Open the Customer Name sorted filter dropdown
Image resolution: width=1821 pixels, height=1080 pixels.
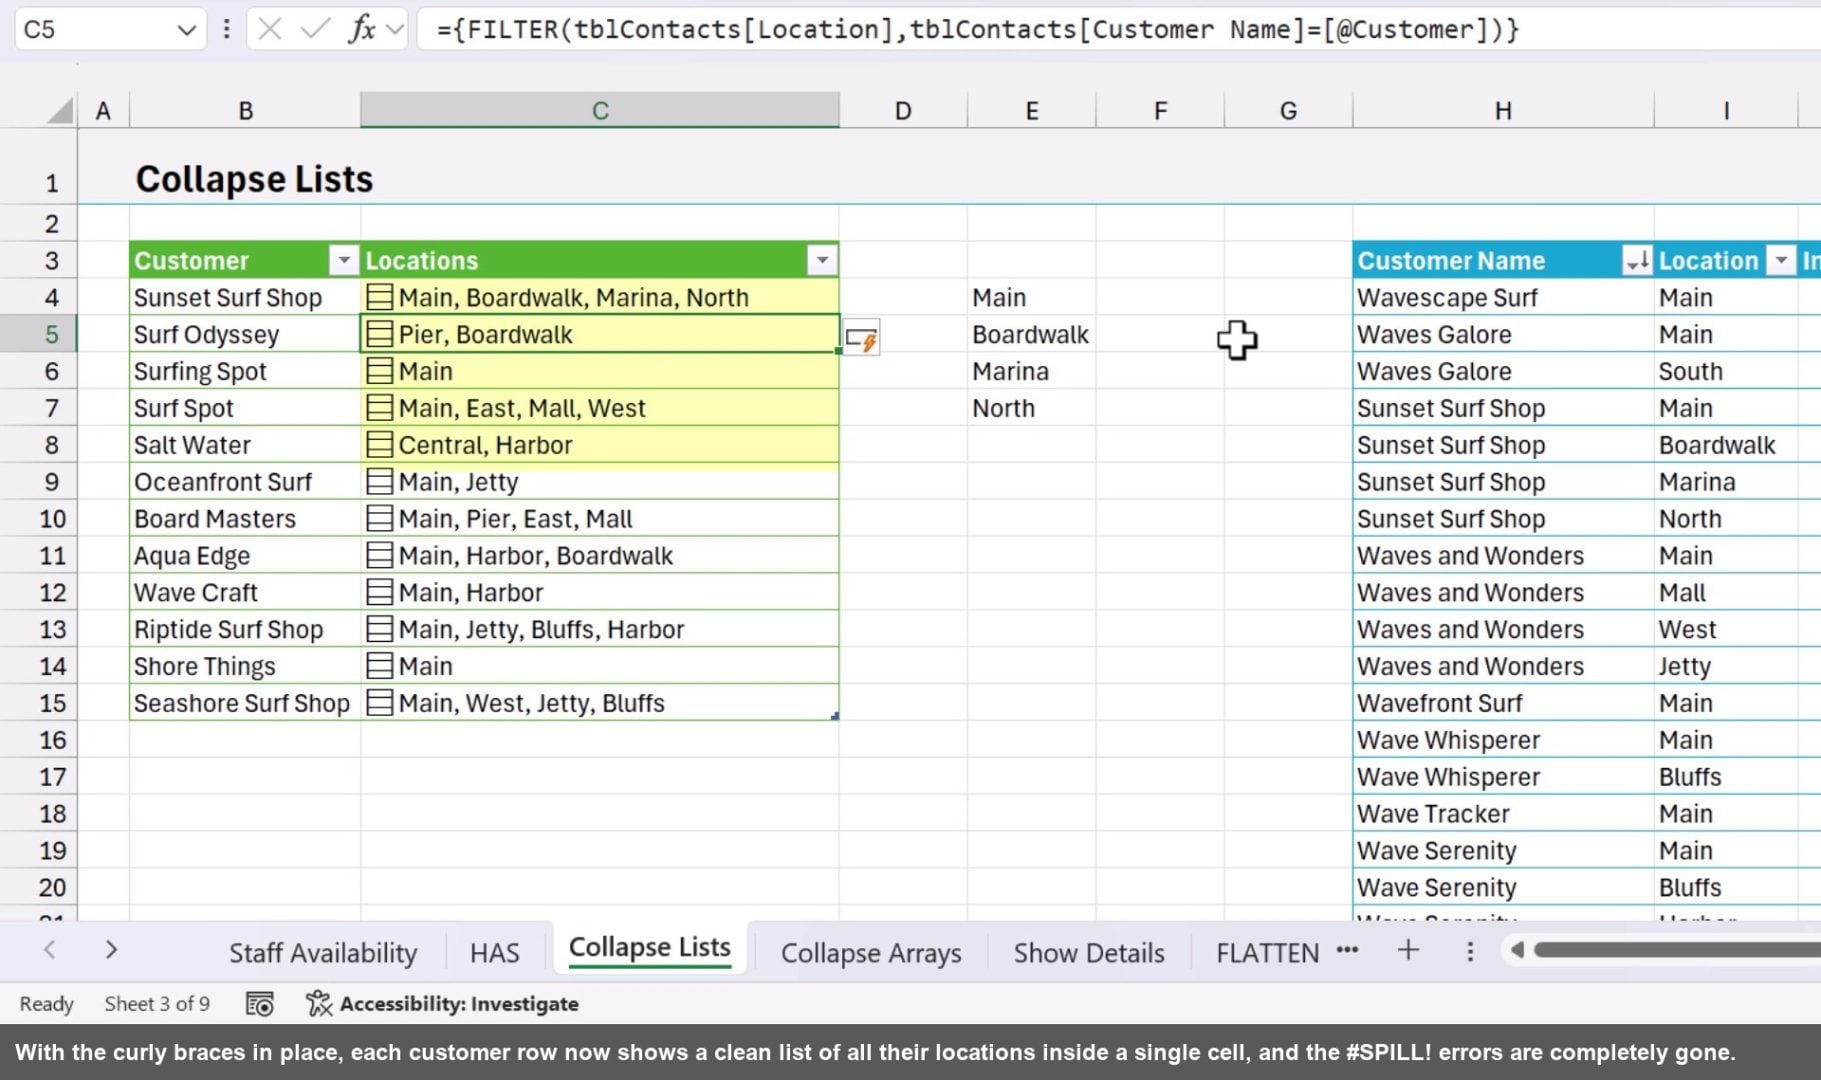(1637, 261)
